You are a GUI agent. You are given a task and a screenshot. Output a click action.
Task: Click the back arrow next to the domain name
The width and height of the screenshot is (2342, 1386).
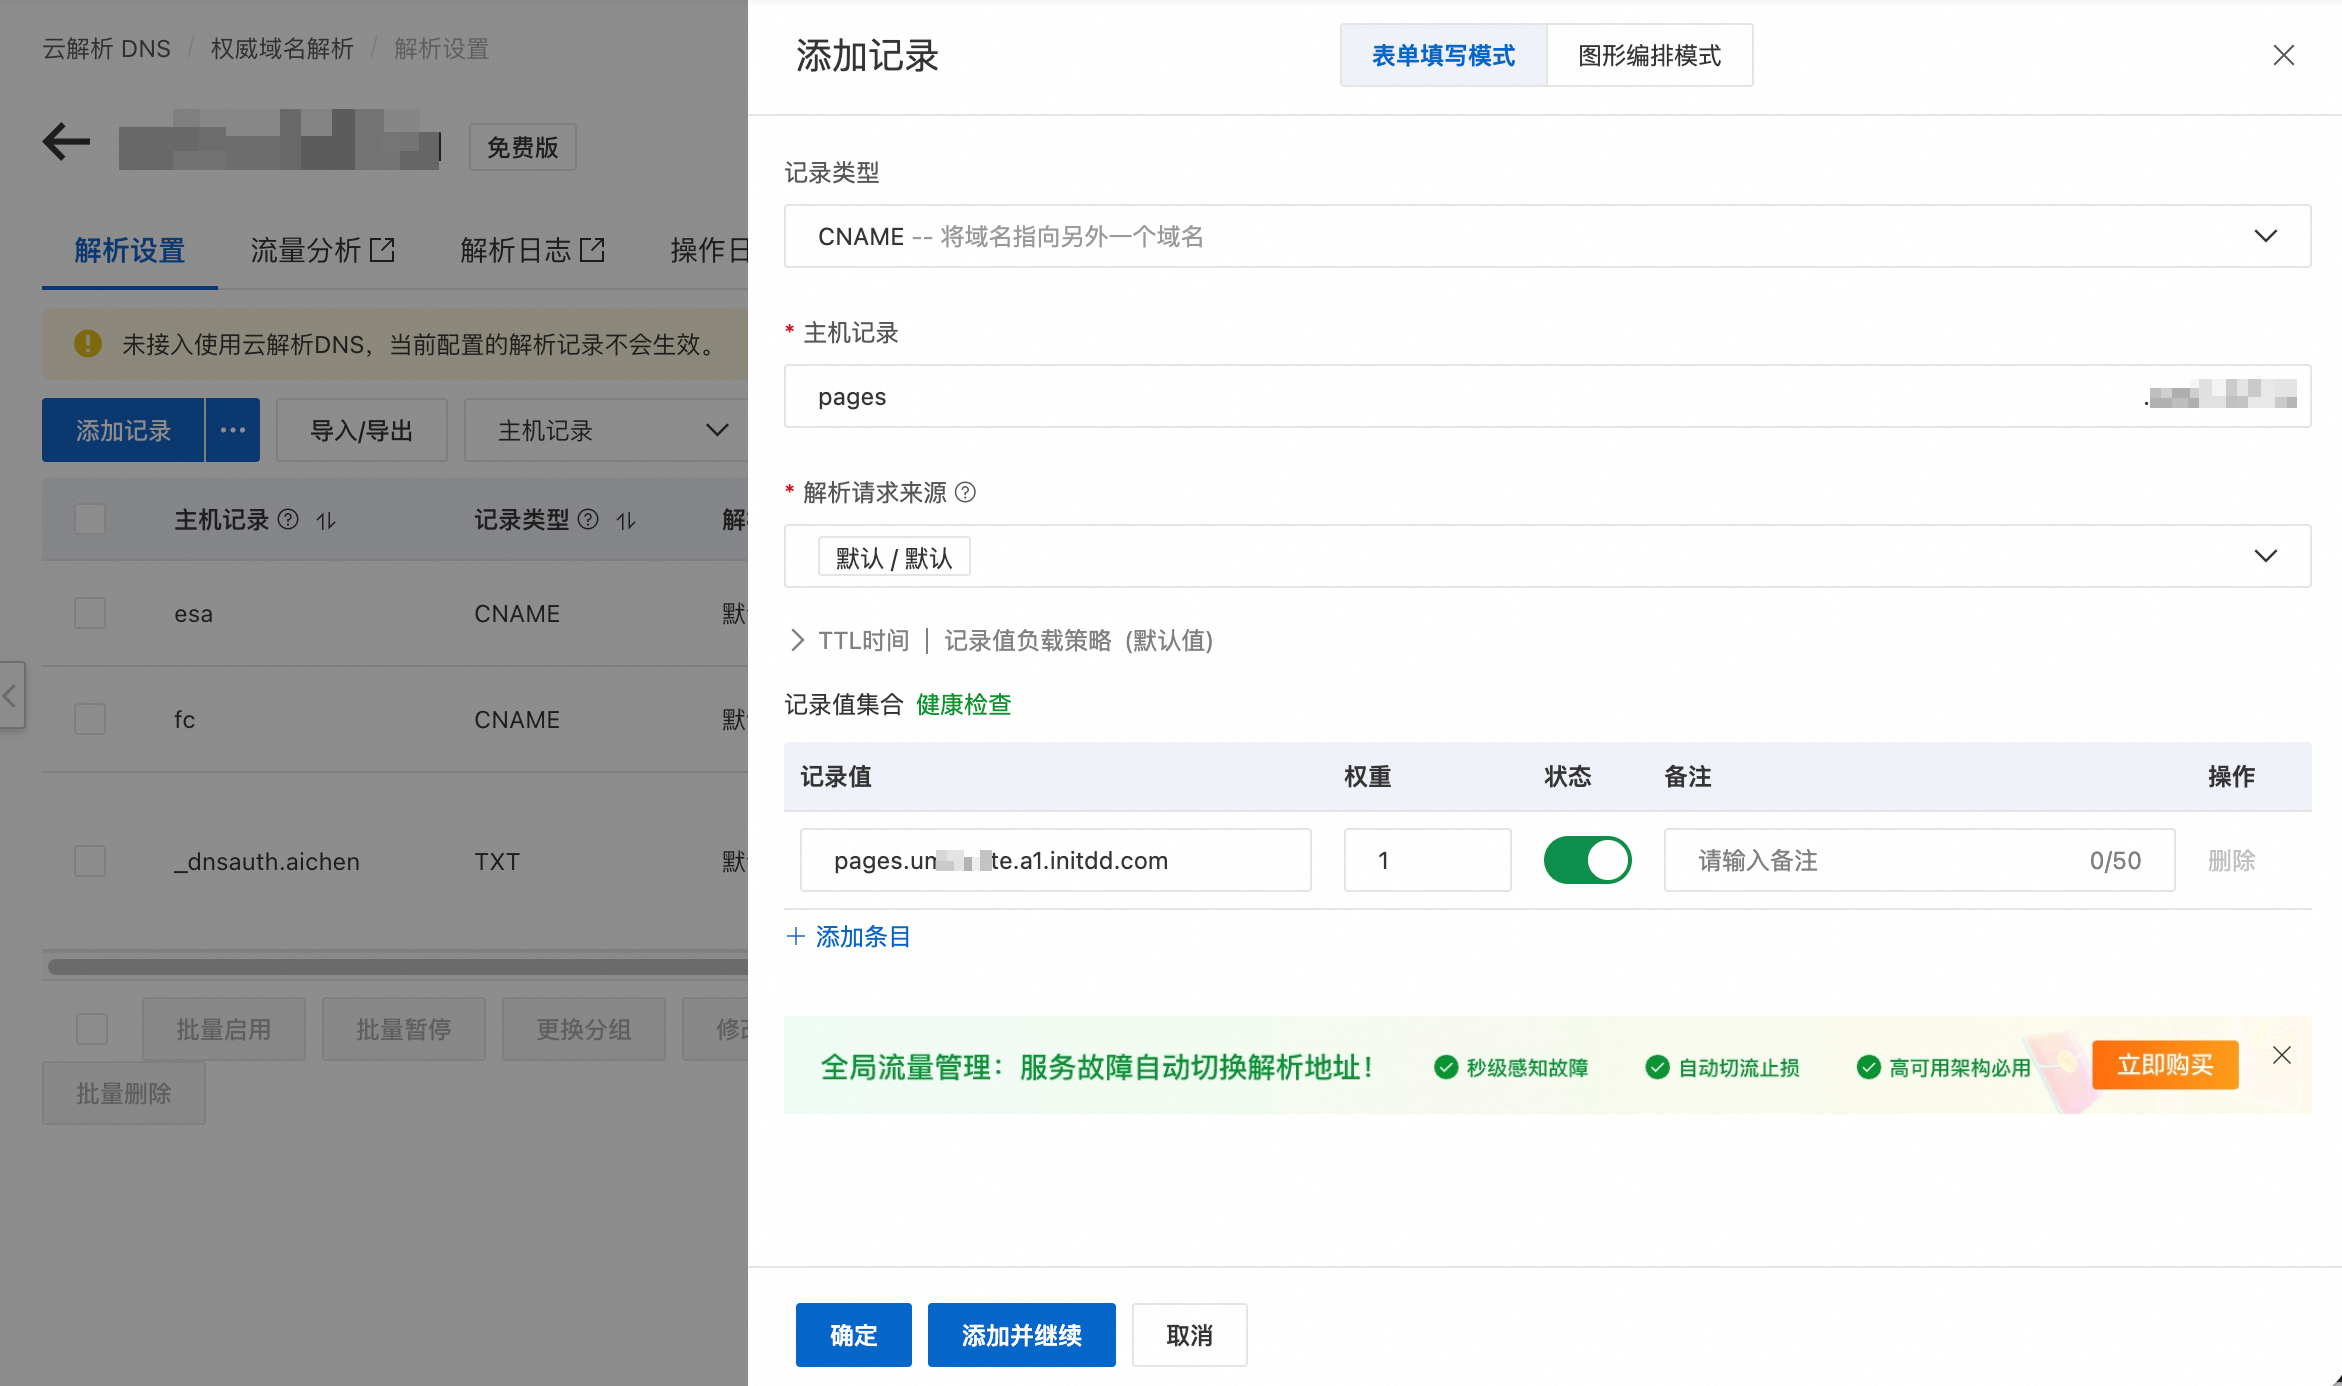click(x=66, y=142)
